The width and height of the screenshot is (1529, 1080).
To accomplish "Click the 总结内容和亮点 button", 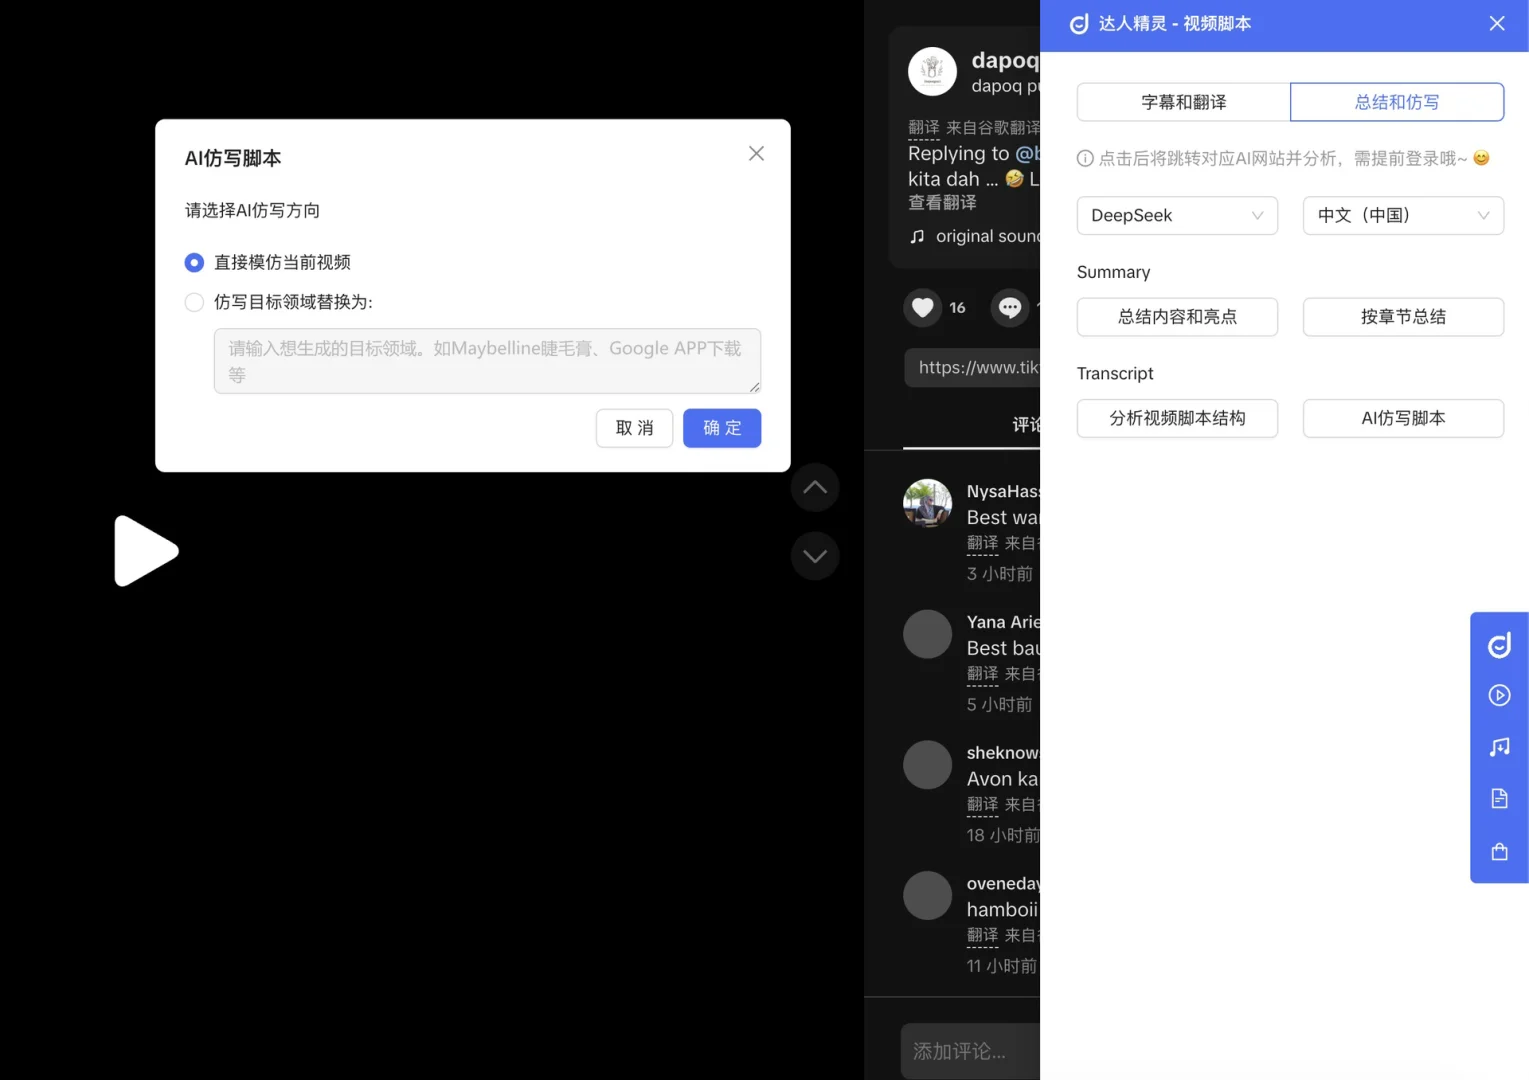I will (1177, 317).
